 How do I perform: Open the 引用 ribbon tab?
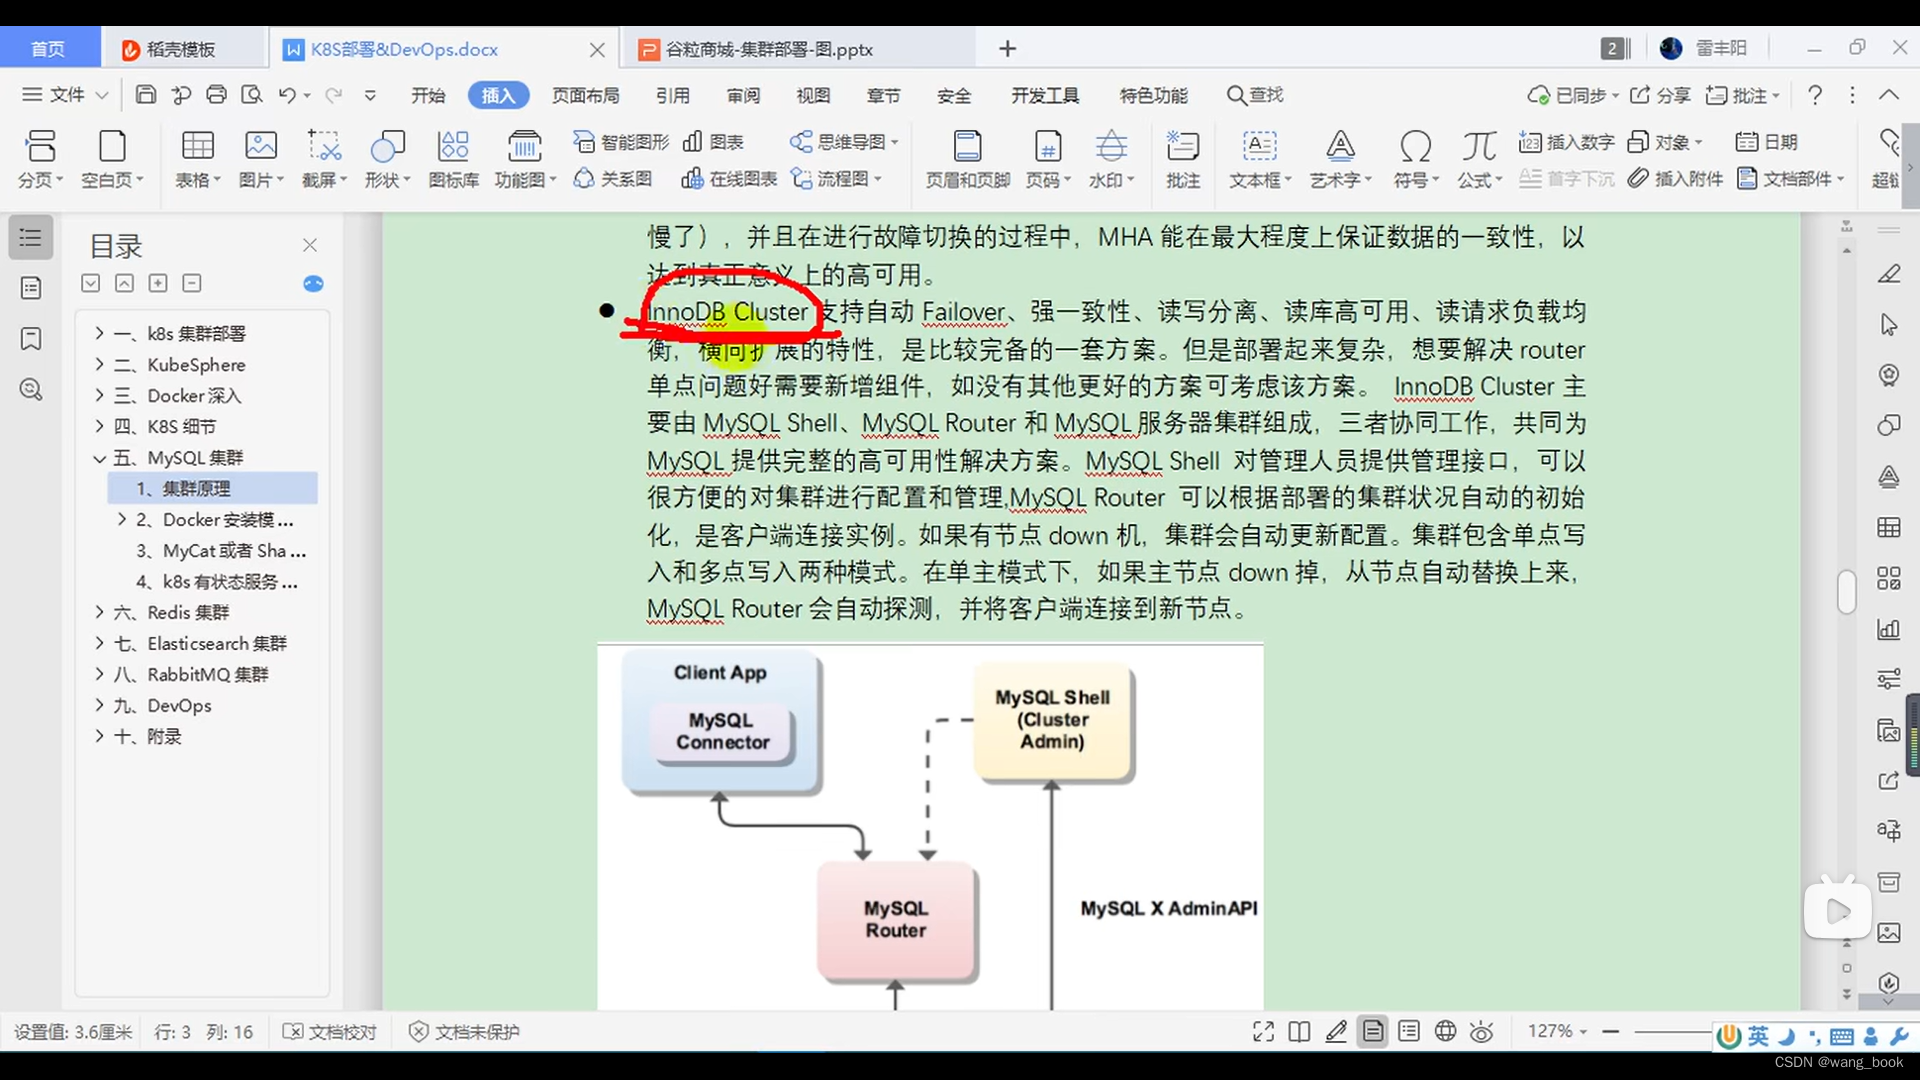coord(672,95)
